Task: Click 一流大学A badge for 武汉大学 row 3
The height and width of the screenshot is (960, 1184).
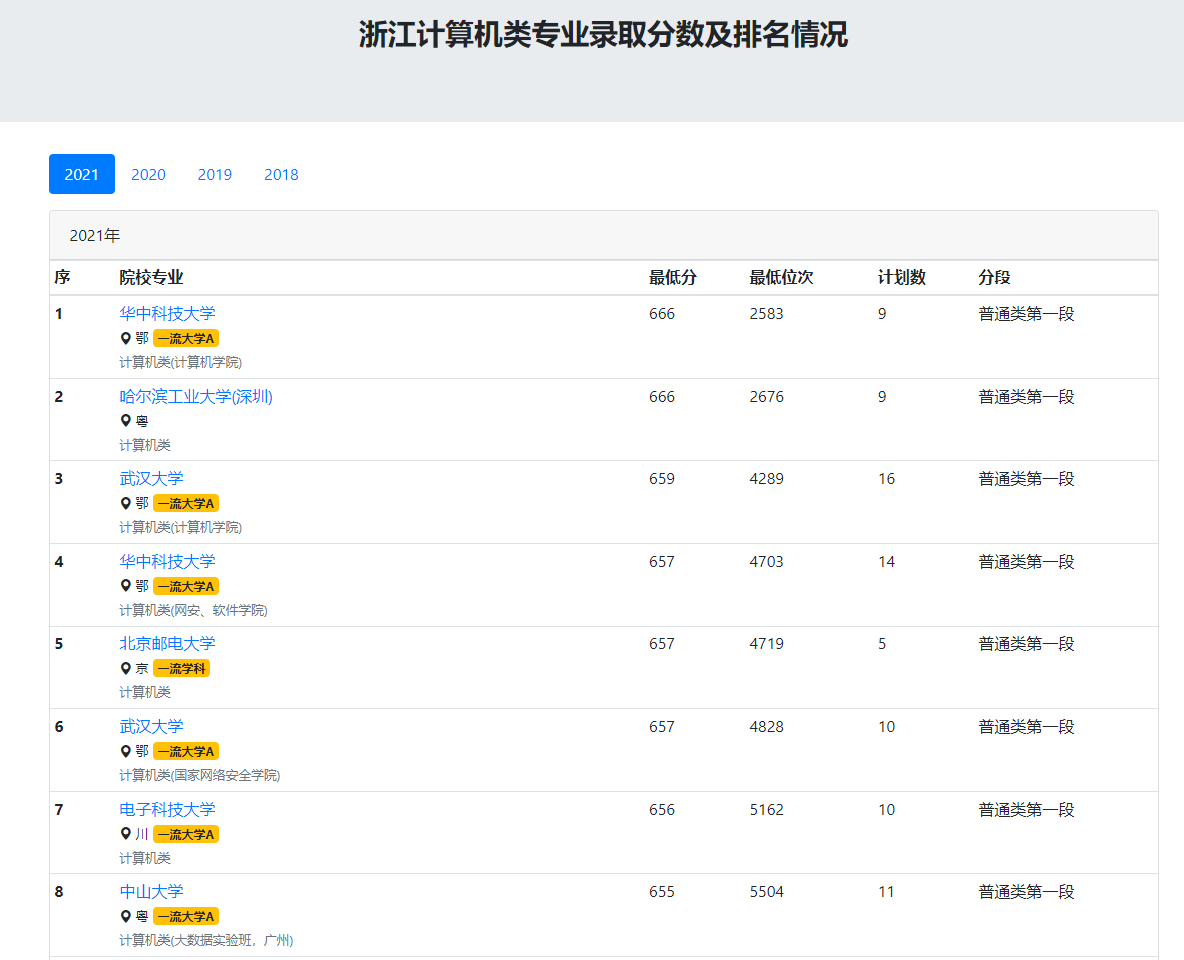Action: [186, 503]
